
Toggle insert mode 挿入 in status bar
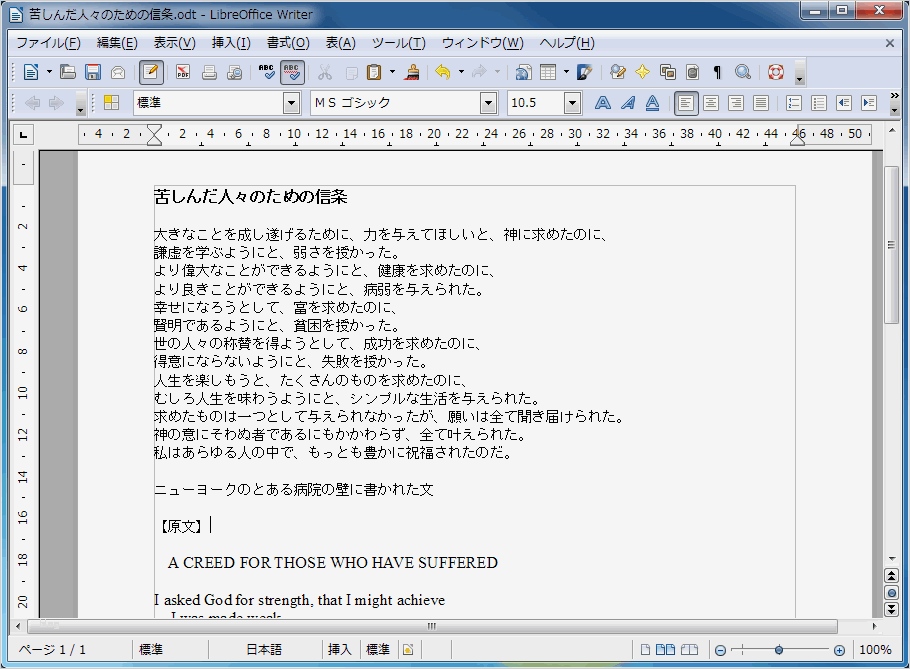pos(340,650)
